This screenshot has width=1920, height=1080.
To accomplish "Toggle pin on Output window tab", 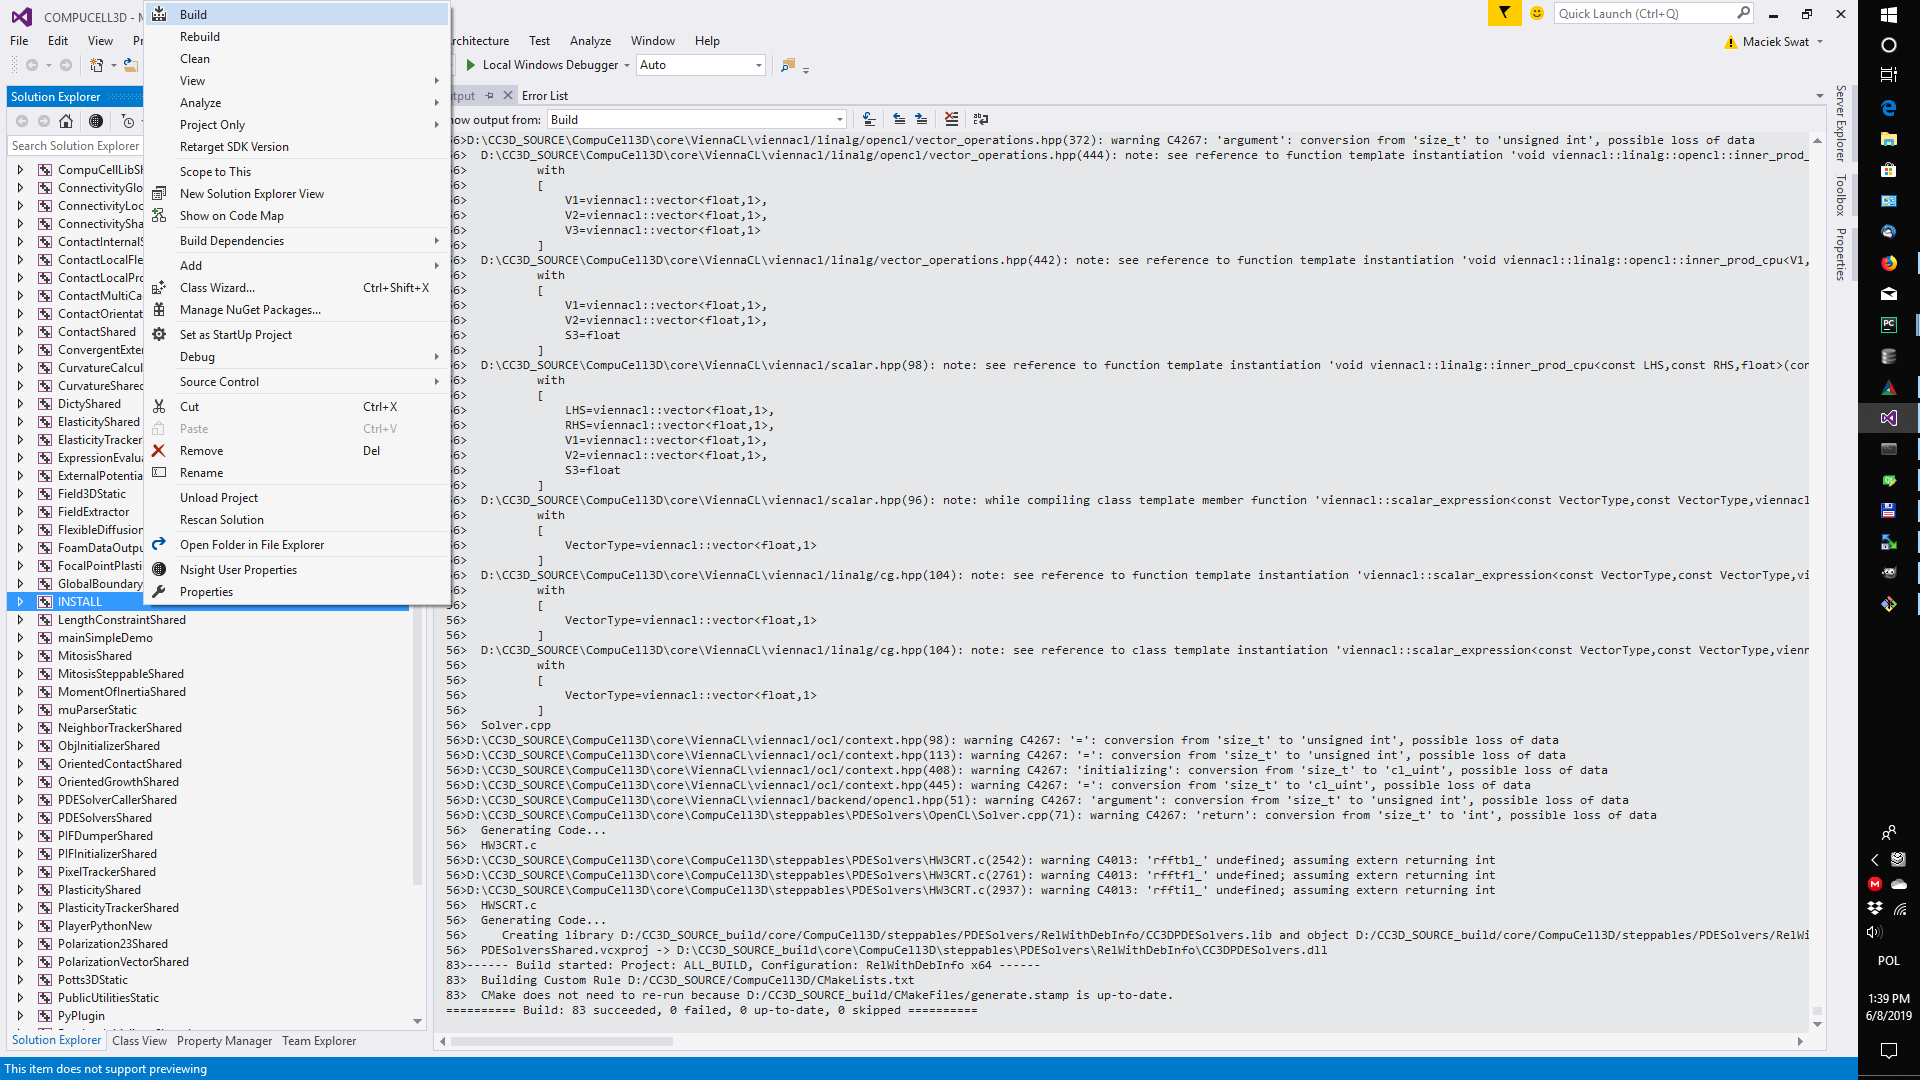I will (489, 96).
